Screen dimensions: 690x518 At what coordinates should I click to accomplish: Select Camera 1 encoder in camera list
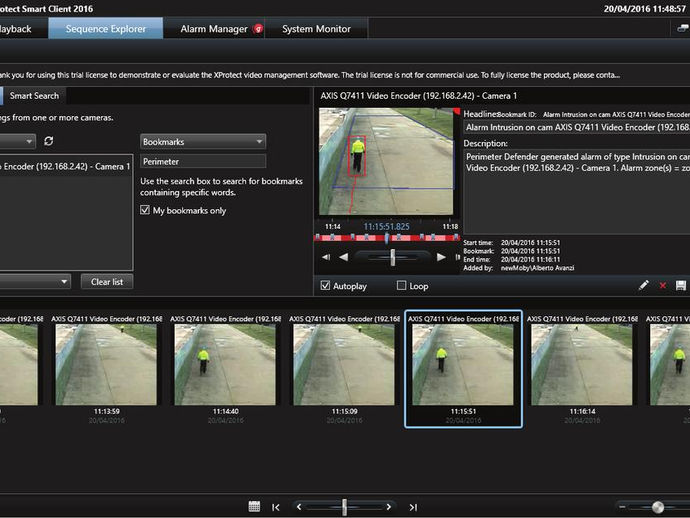[65, 166]
